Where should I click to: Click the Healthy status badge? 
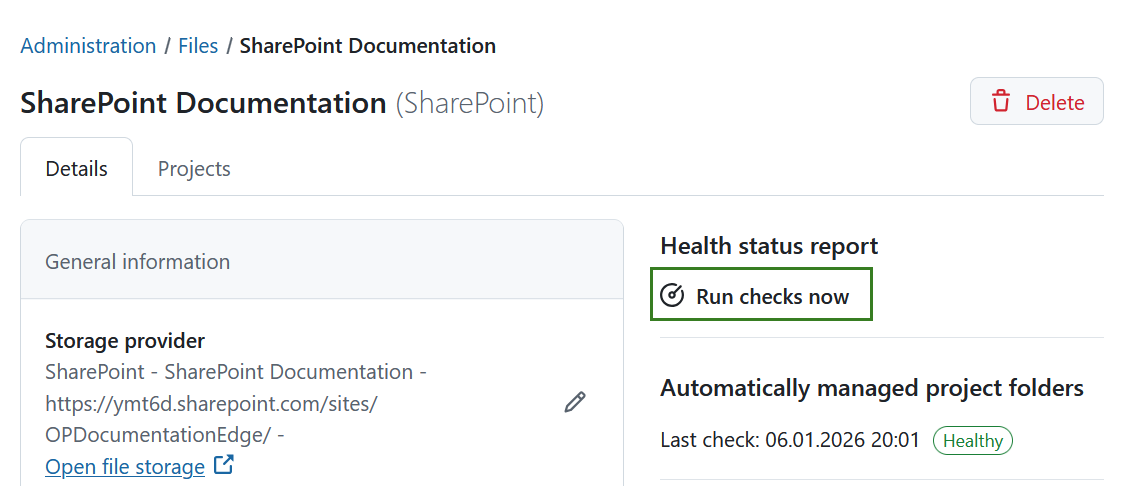[x=972, y=441]
